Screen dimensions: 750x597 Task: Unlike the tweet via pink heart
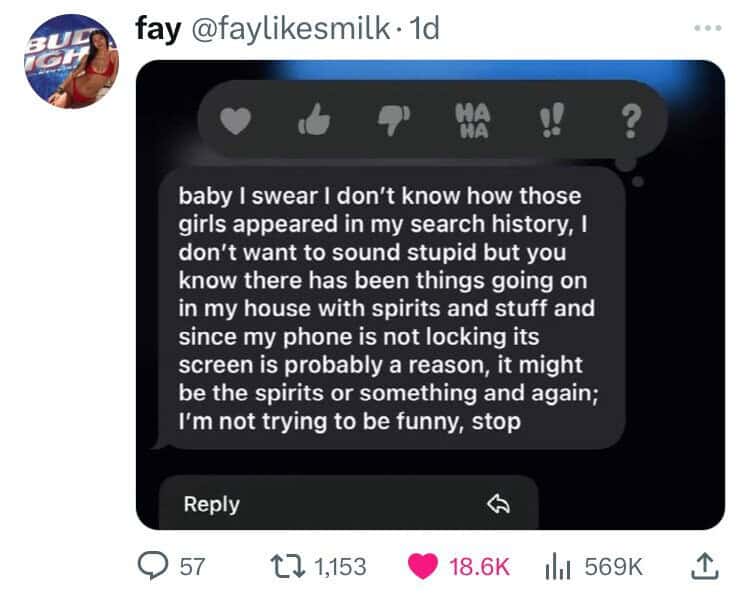coord(423,566)
